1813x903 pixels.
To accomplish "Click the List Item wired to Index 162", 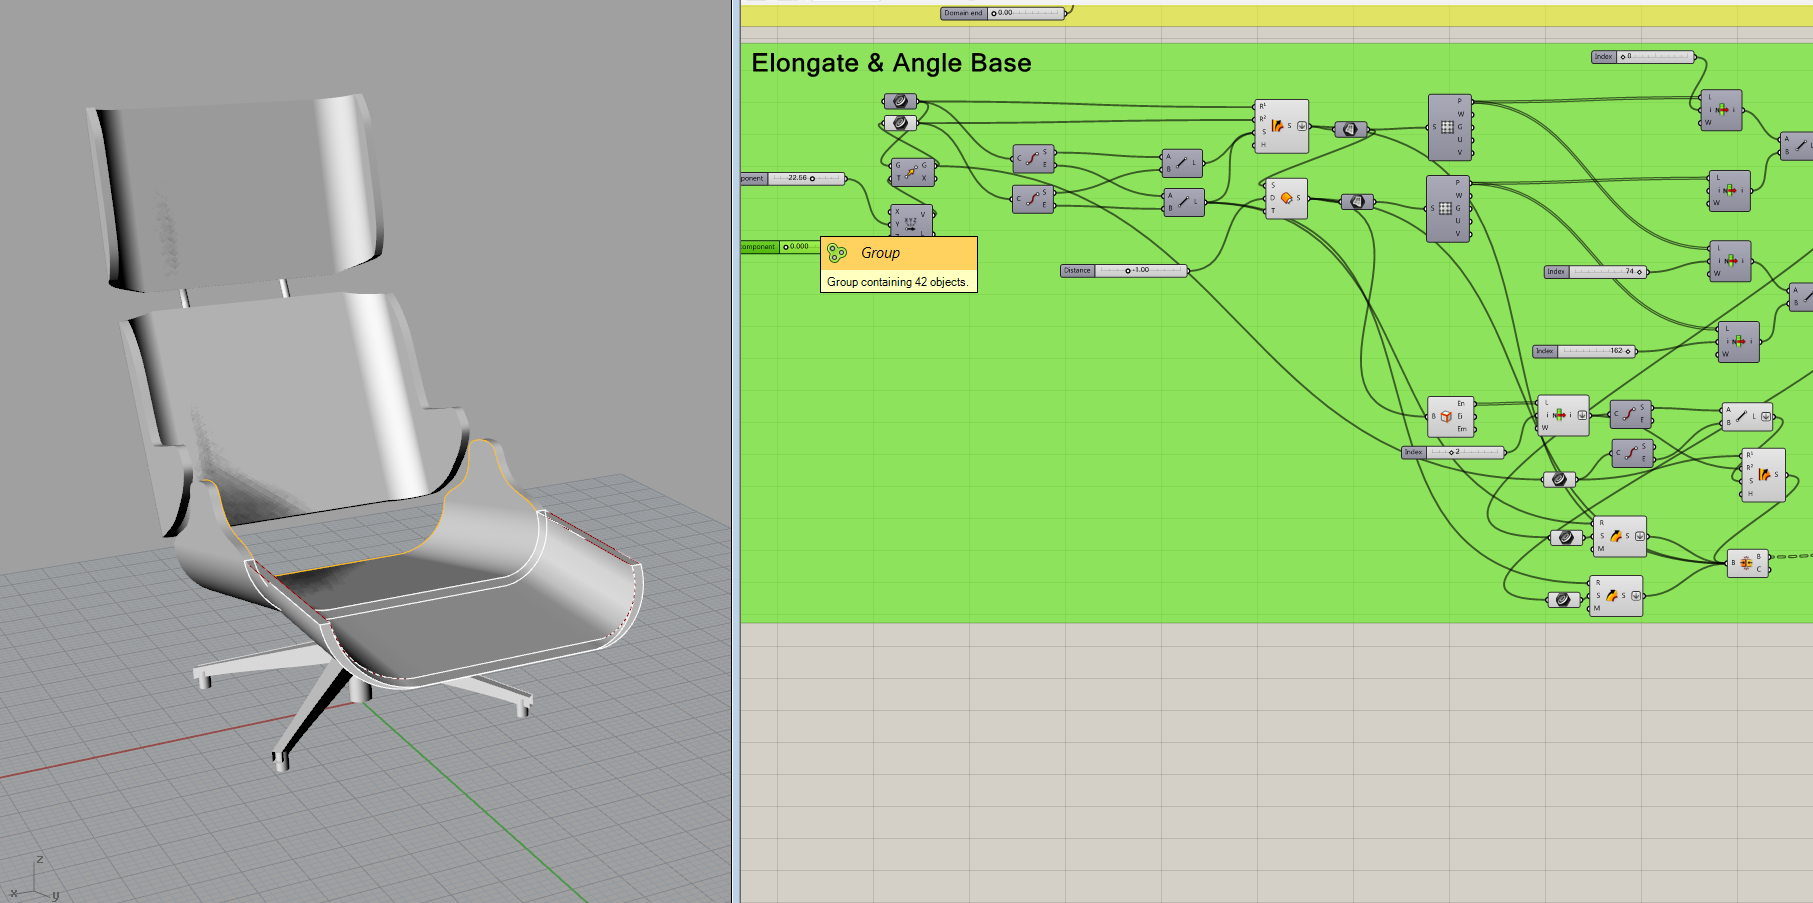I will [x=1738, y=341].
